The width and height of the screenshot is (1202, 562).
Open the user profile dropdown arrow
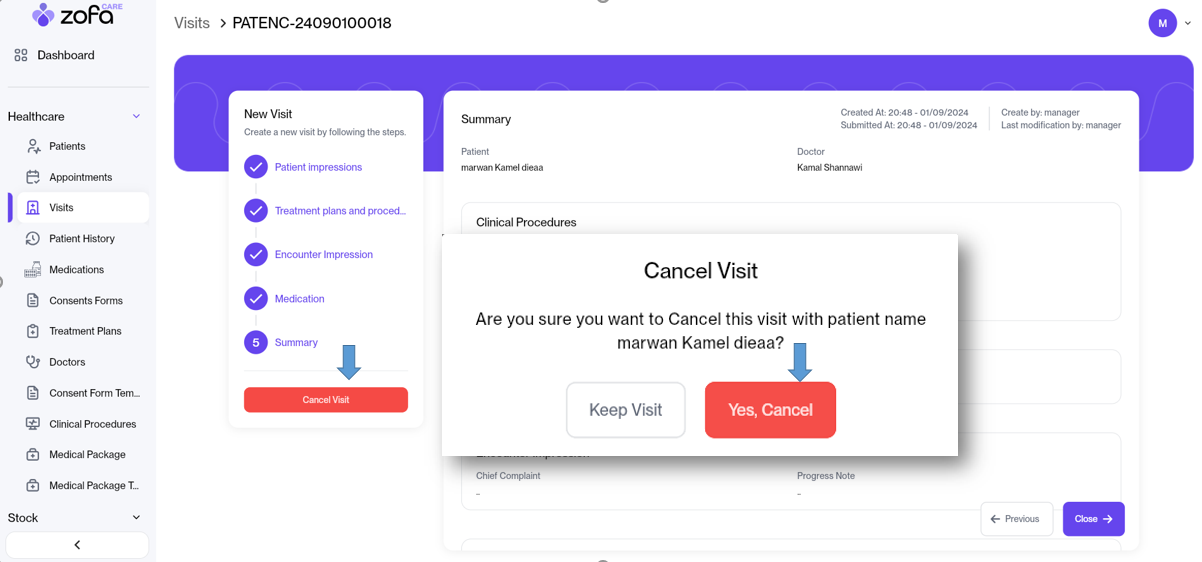point(1188,23)
